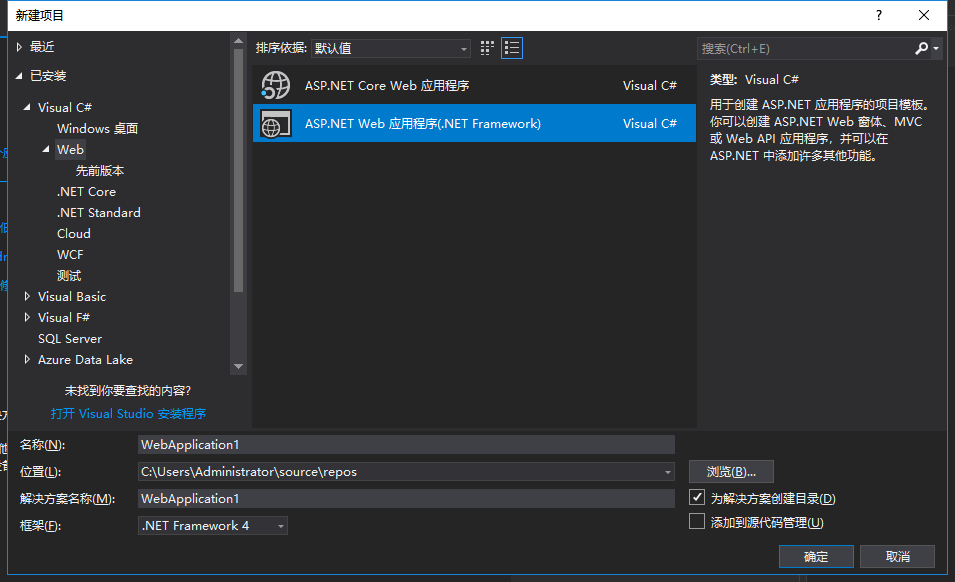
Task: Select the Recent (最近) tree item
Action: tap(42, 47)
